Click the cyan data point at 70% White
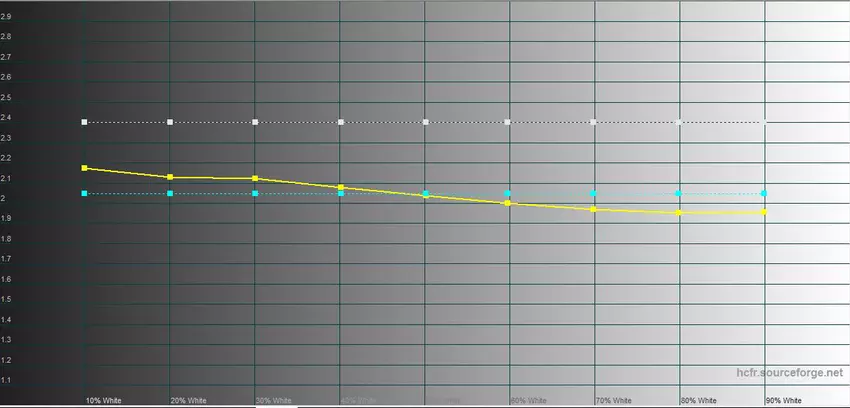 pos(594,193)
